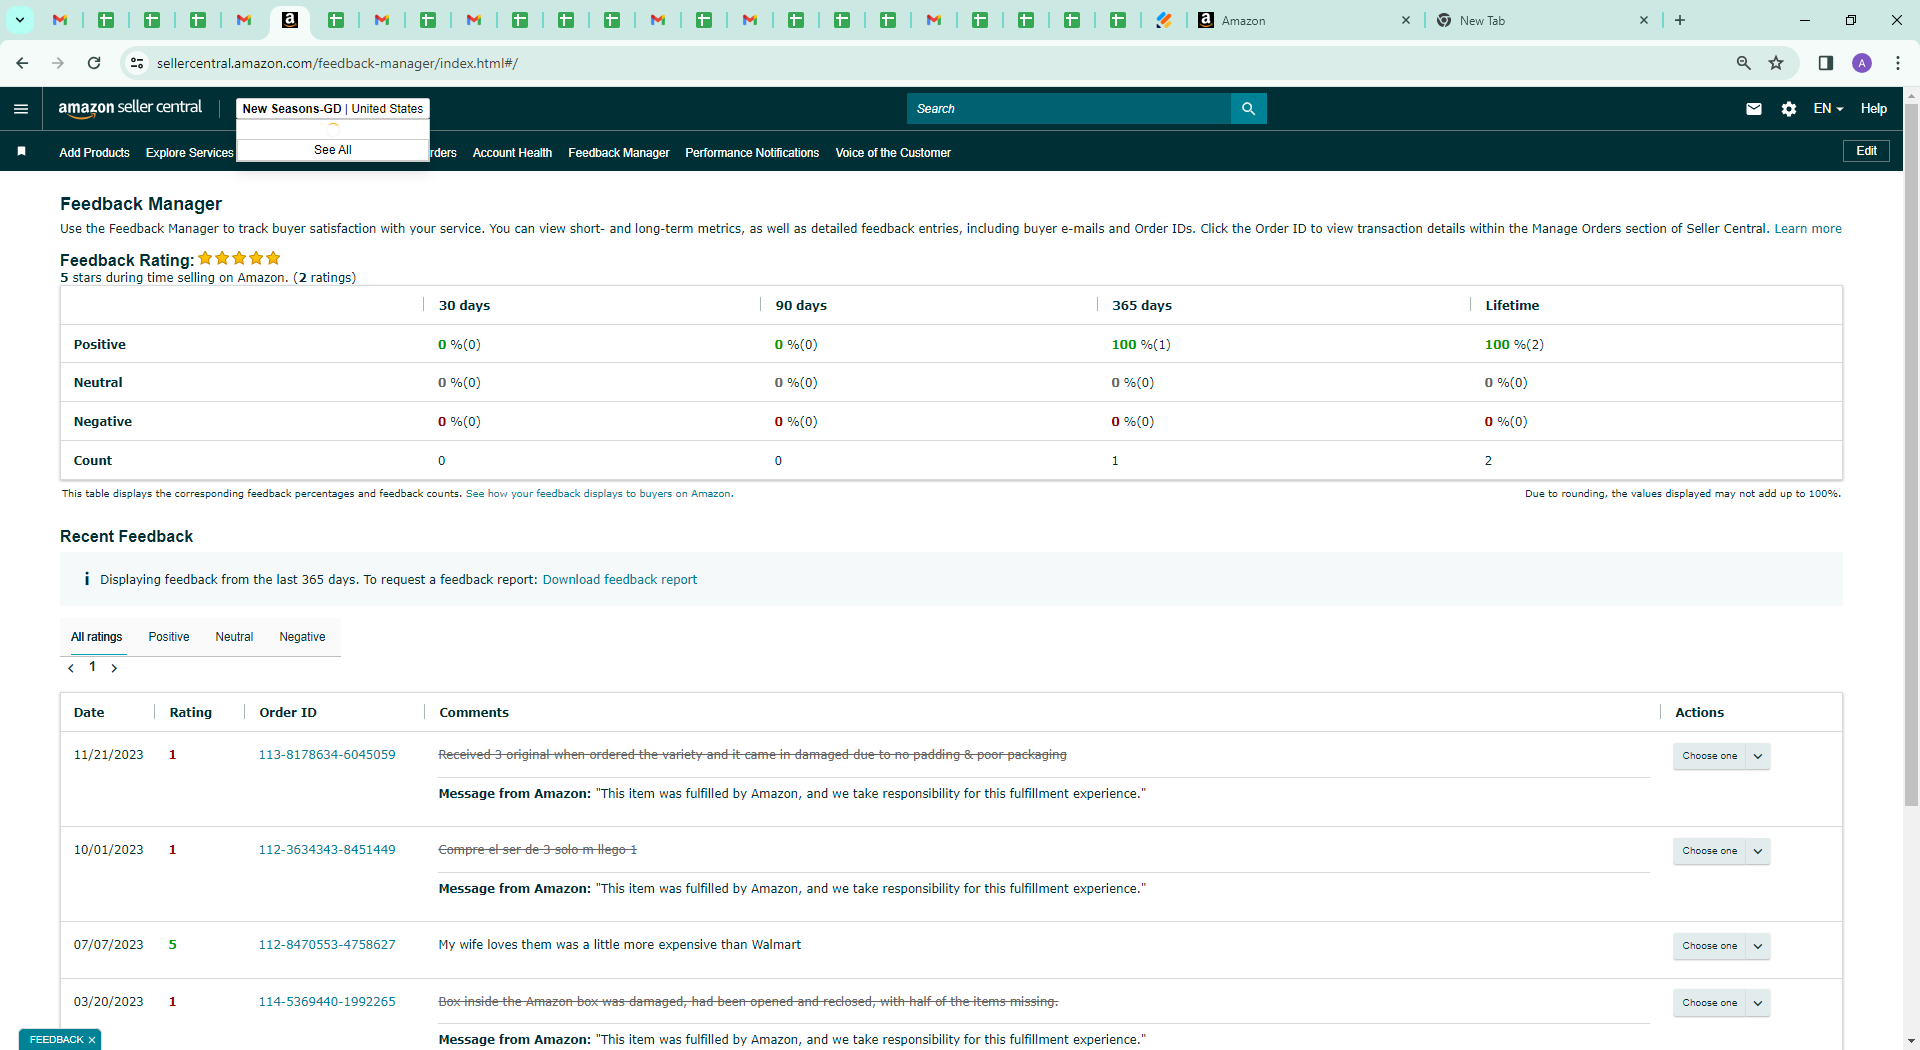Click the Learn more link
This screenshot has height=1050, width=1920.
click(1807, 229)
